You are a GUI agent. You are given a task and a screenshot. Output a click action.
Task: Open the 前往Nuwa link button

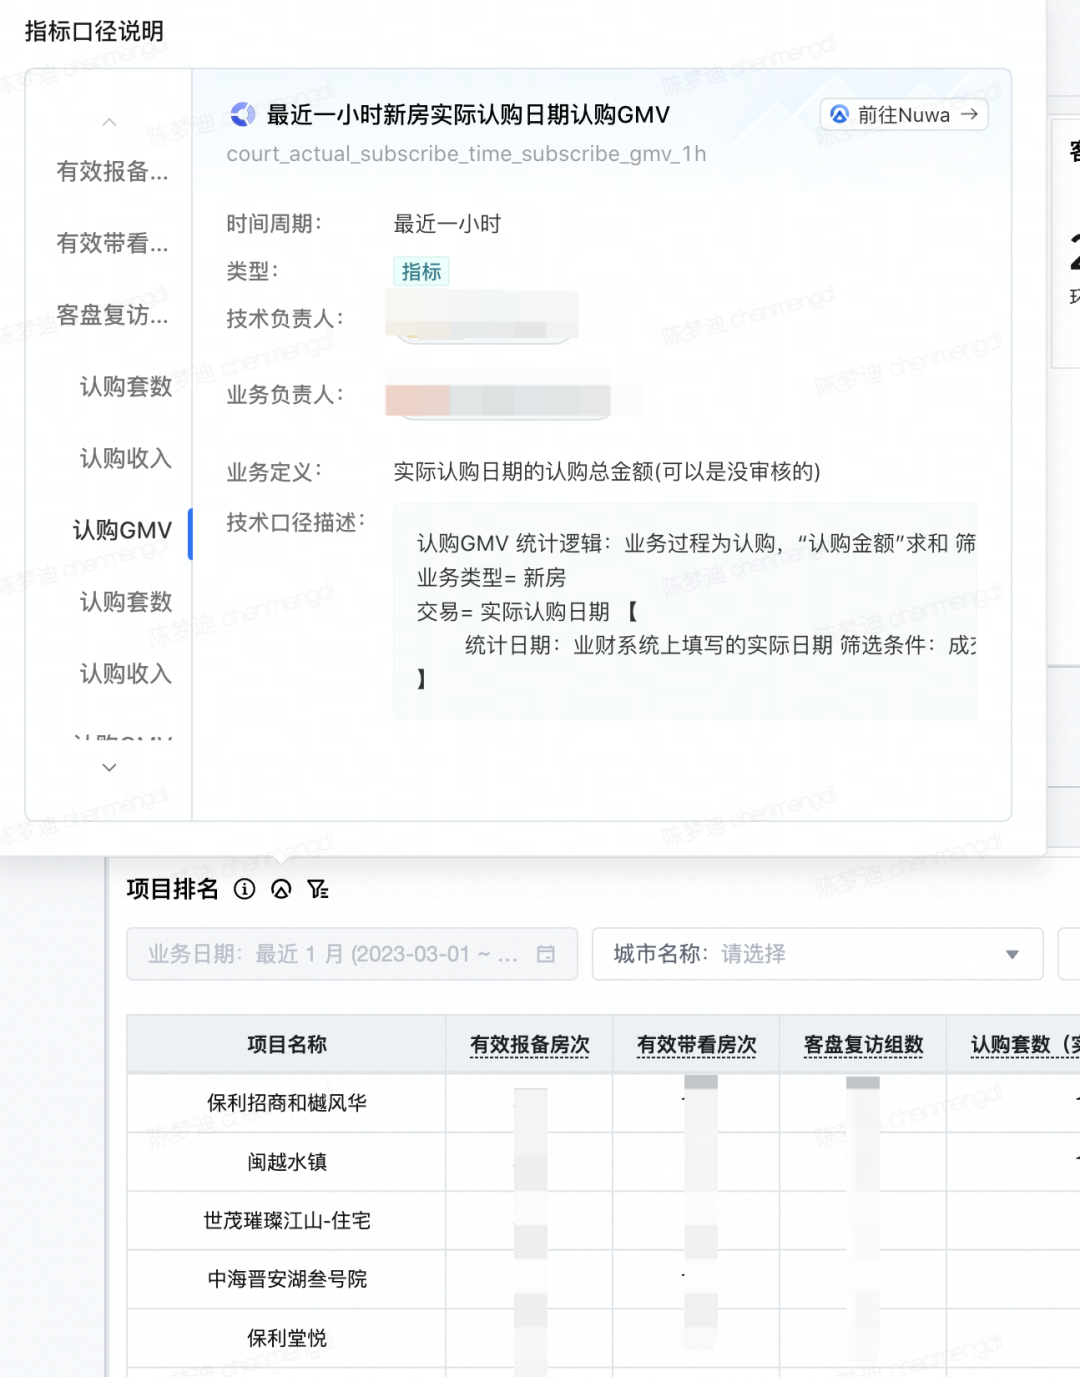coord(904,115)
